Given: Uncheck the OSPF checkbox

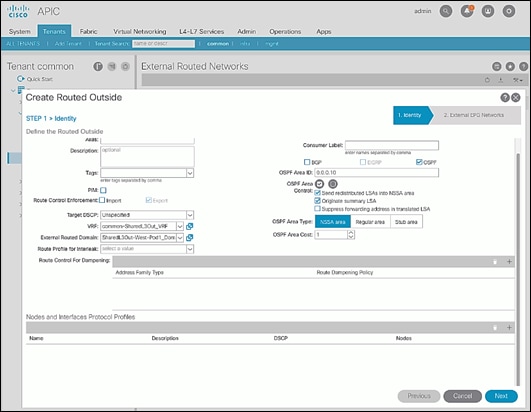Looking at the screenshot, I should [x=419, y=162].
